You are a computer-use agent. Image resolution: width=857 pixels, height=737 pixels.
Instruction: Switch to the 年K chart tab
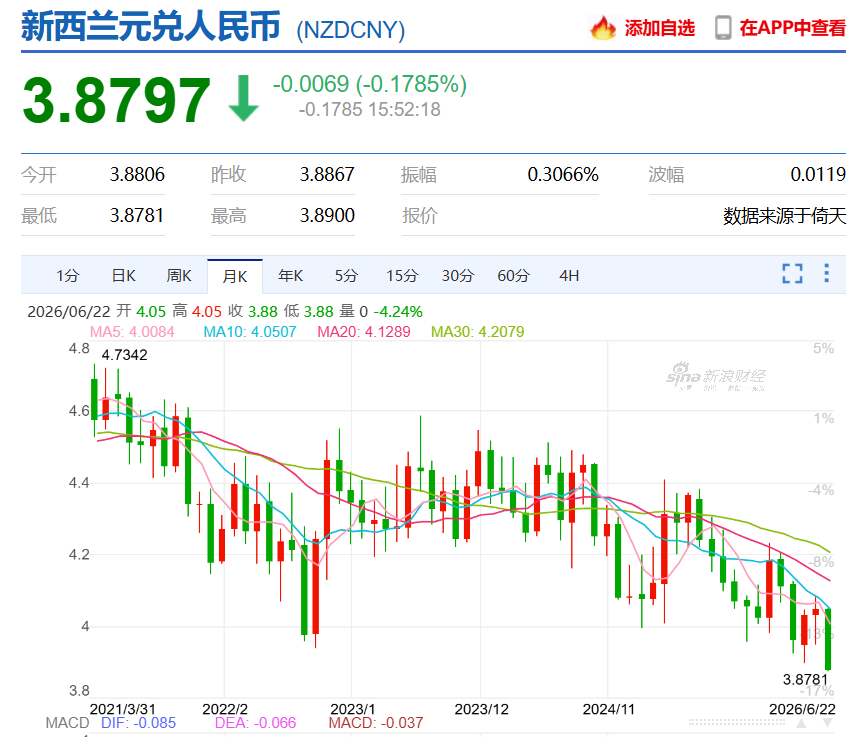[290, 276]
